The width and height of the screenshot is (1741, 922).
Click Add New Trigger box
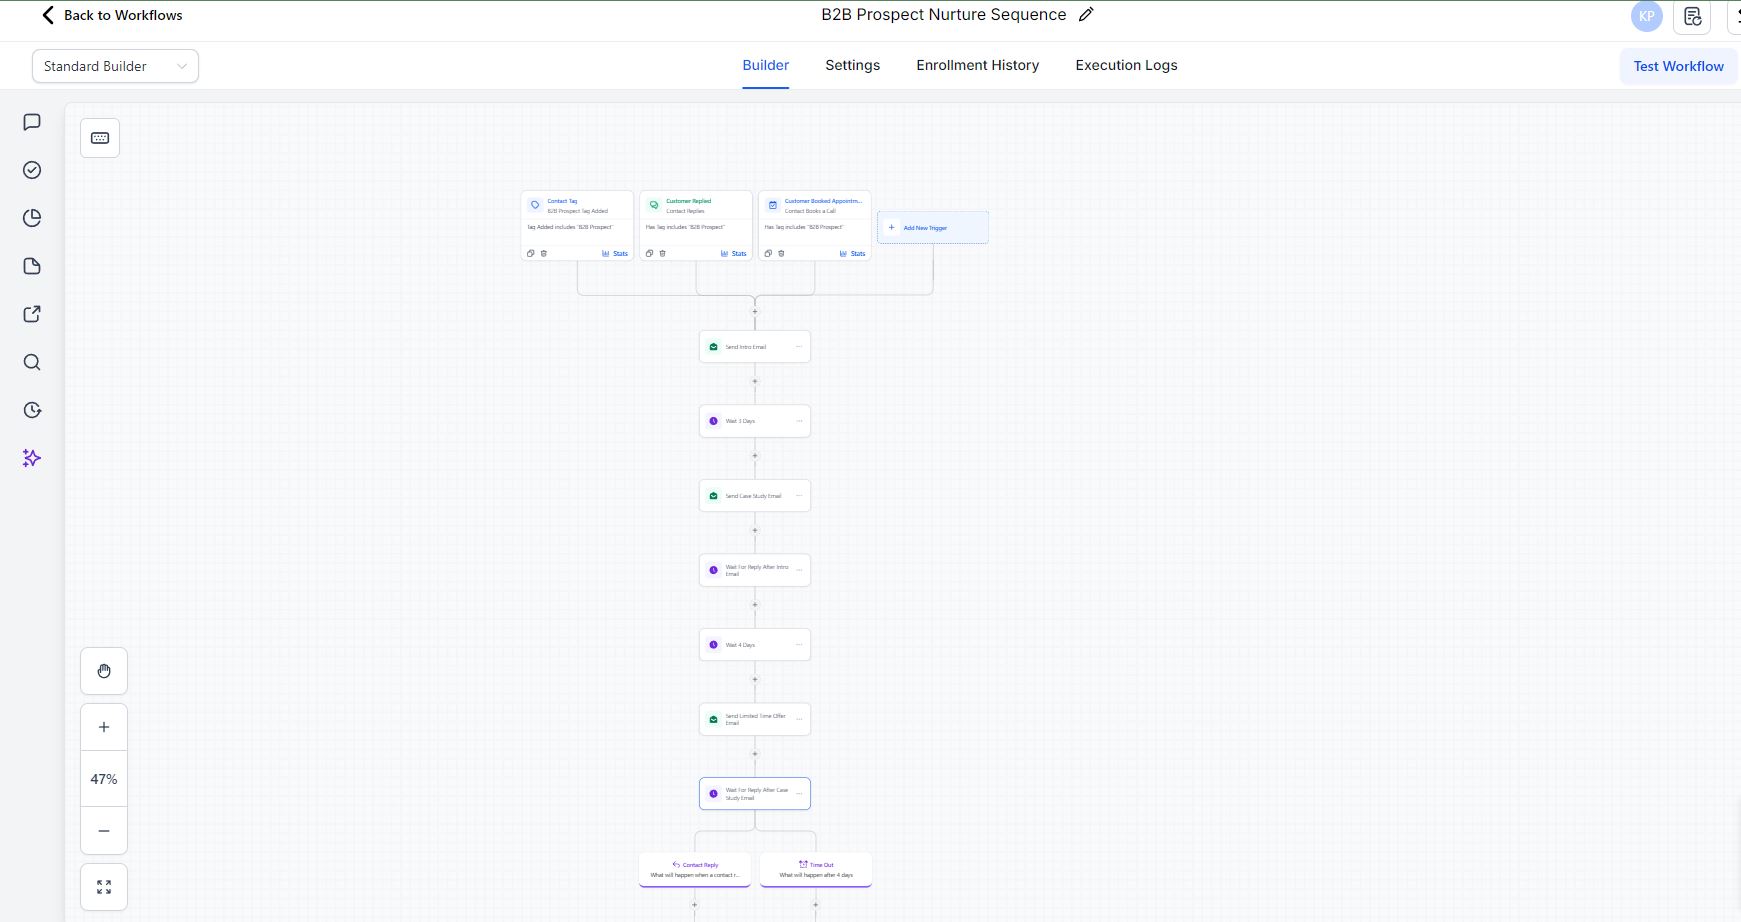[x=932, y=228]
